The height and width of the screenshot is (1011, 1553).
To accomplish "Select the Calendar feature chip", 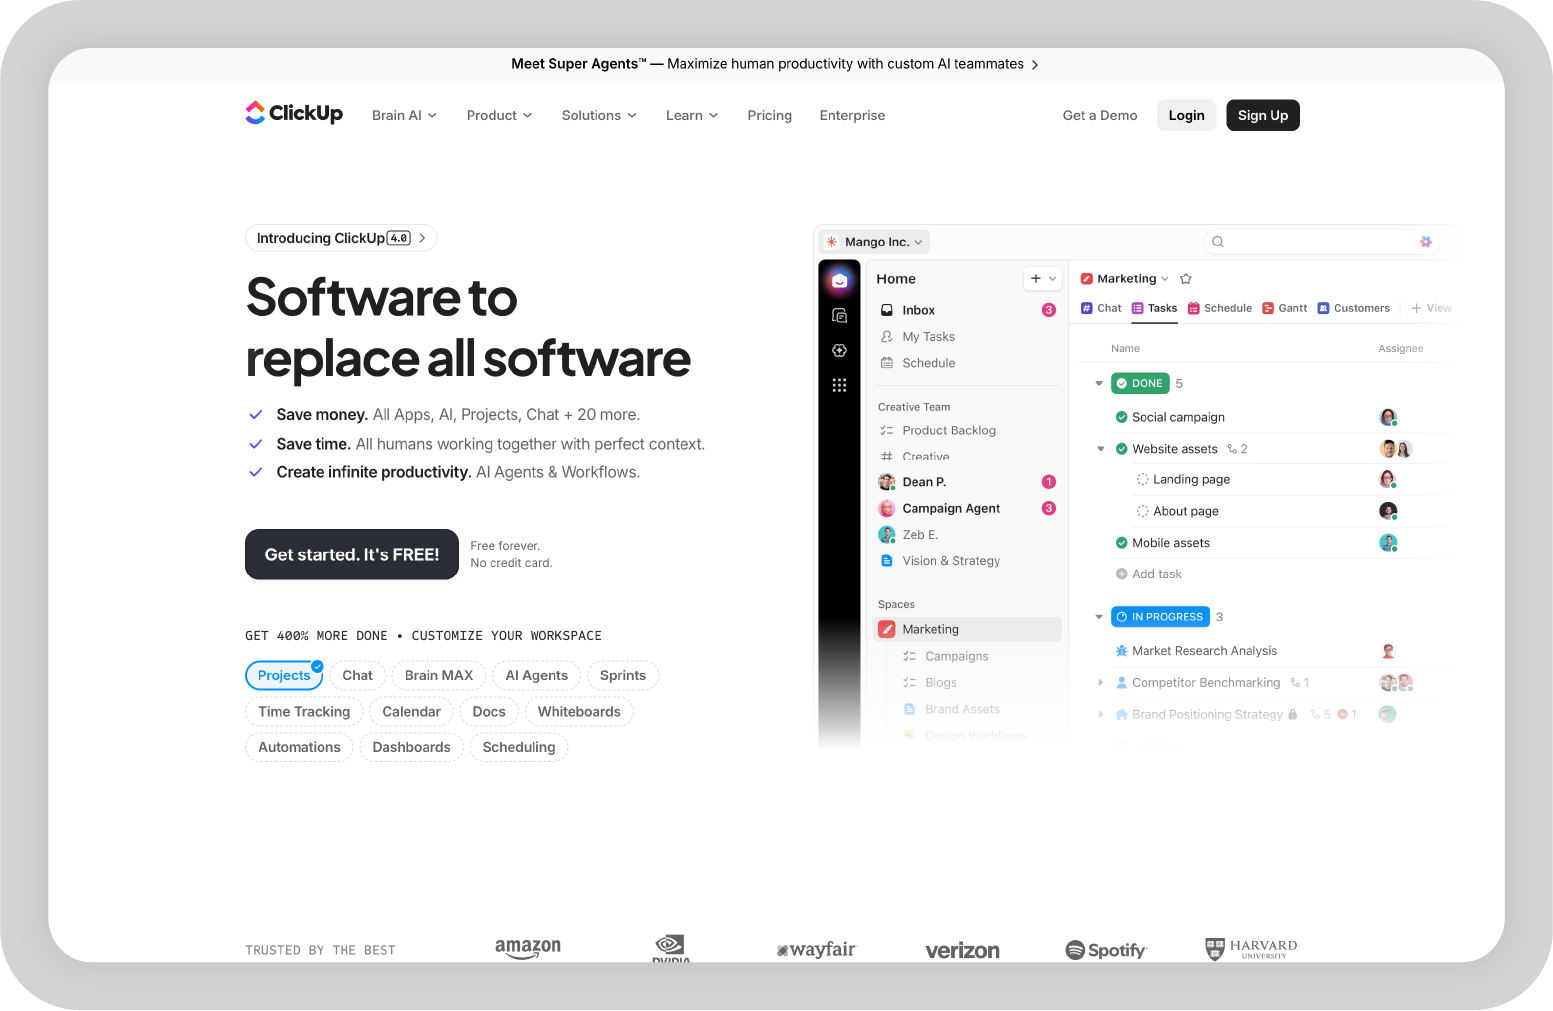I will pyautogui.click(x=411, y=712).
